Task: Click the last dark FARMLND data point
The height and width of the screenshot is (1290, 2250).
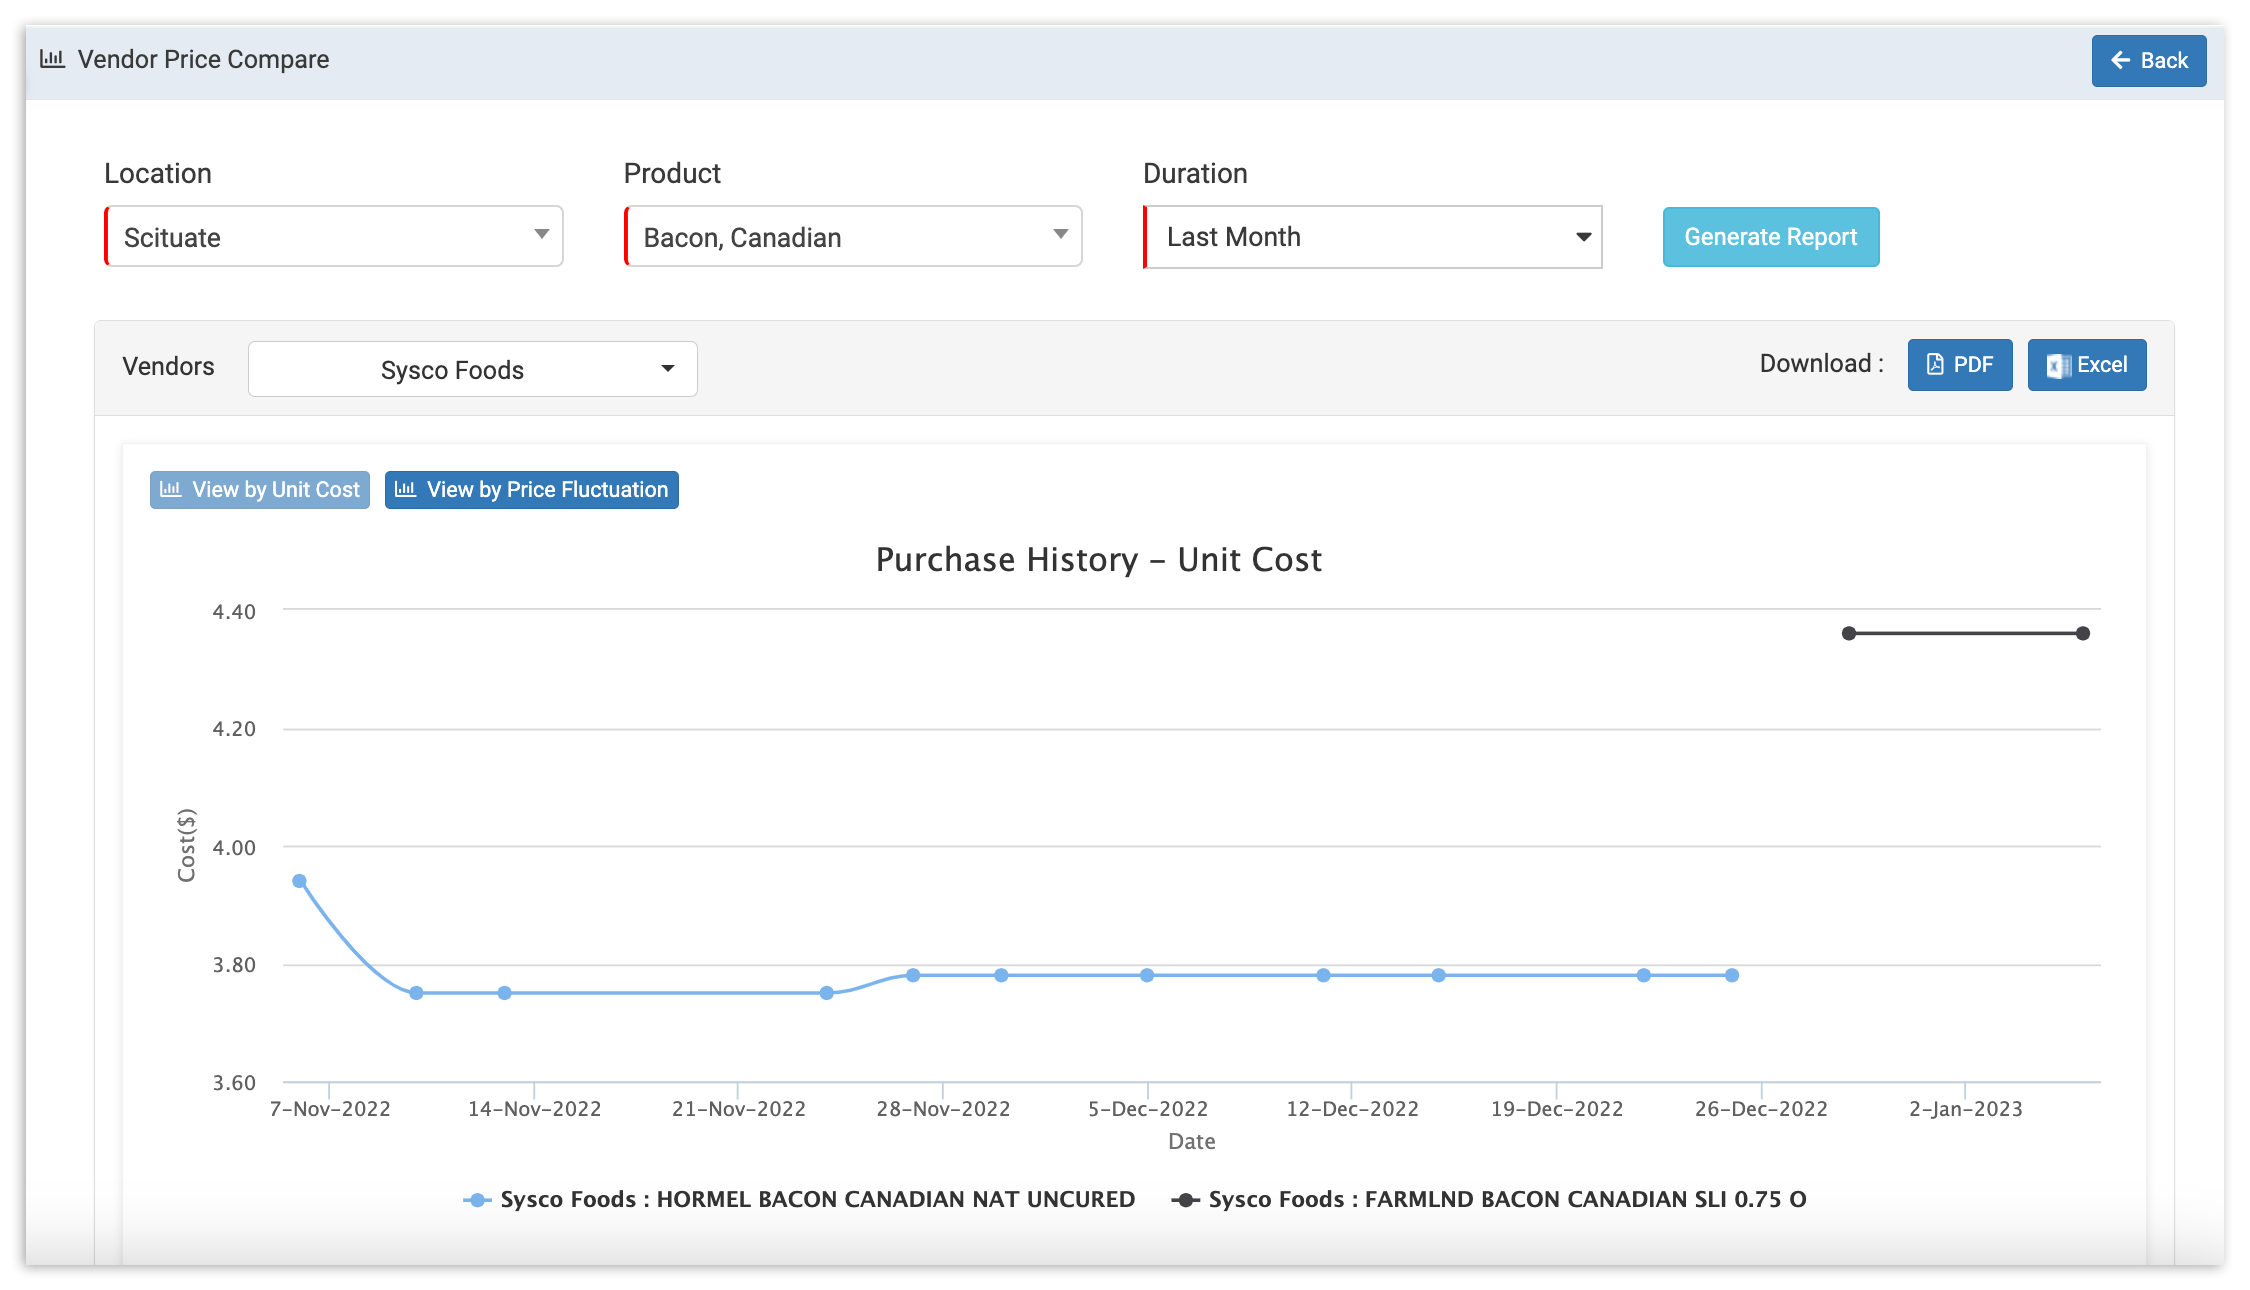Action: coord(2082,633)
